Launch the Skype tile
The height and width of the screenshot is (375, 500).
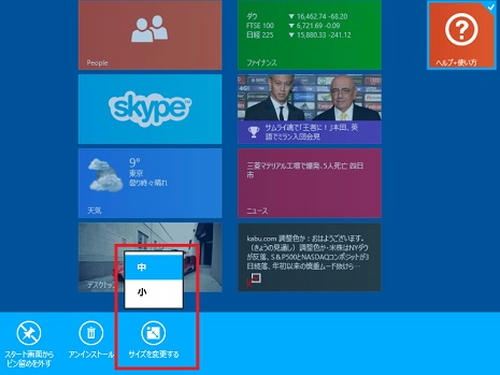tap(150, 109)
